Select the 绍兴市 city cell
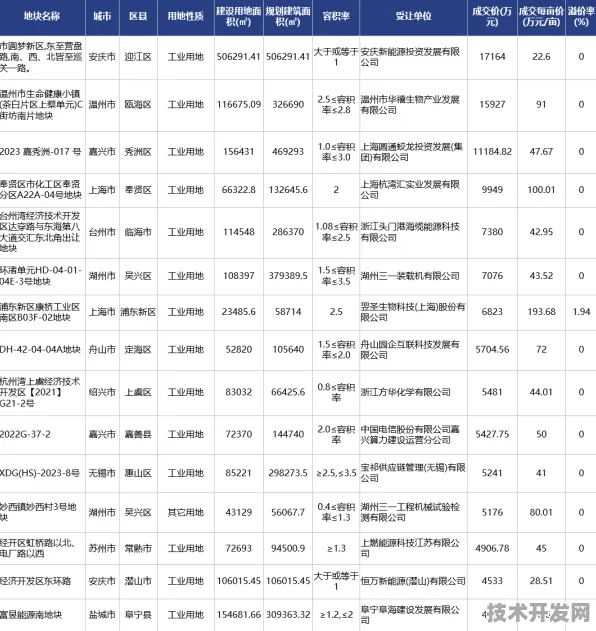The image size is (596, 631). click(102, 392)
